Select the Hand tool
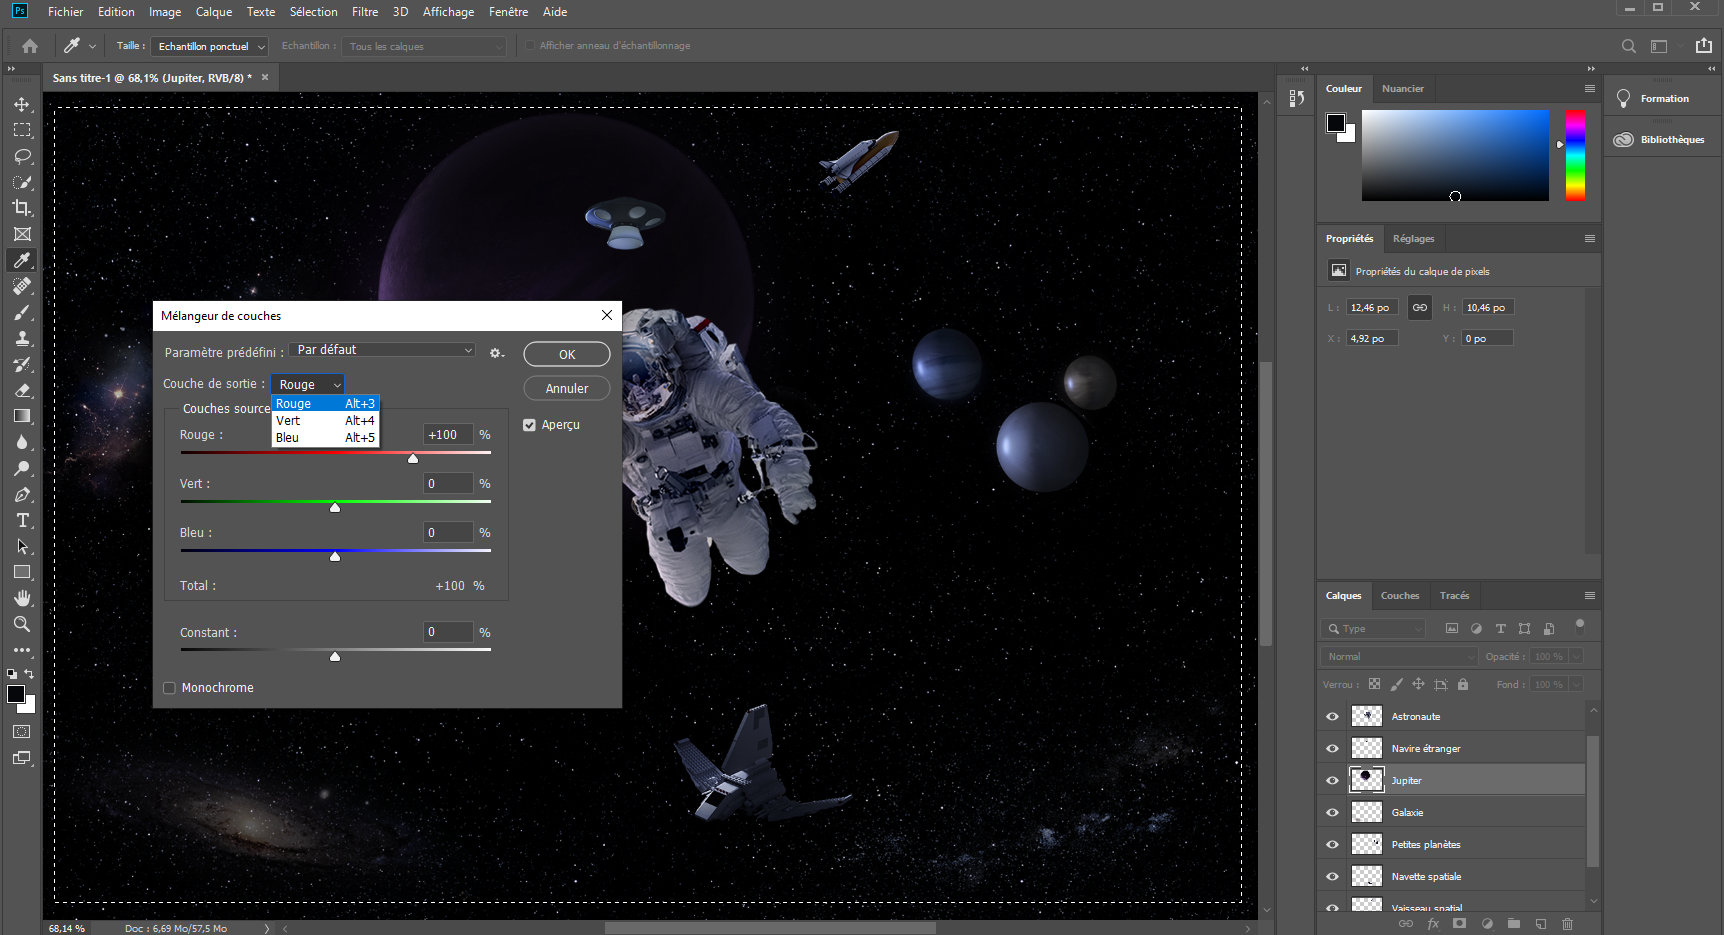The width and height of the screenshot is (1724, 935). 21,598
